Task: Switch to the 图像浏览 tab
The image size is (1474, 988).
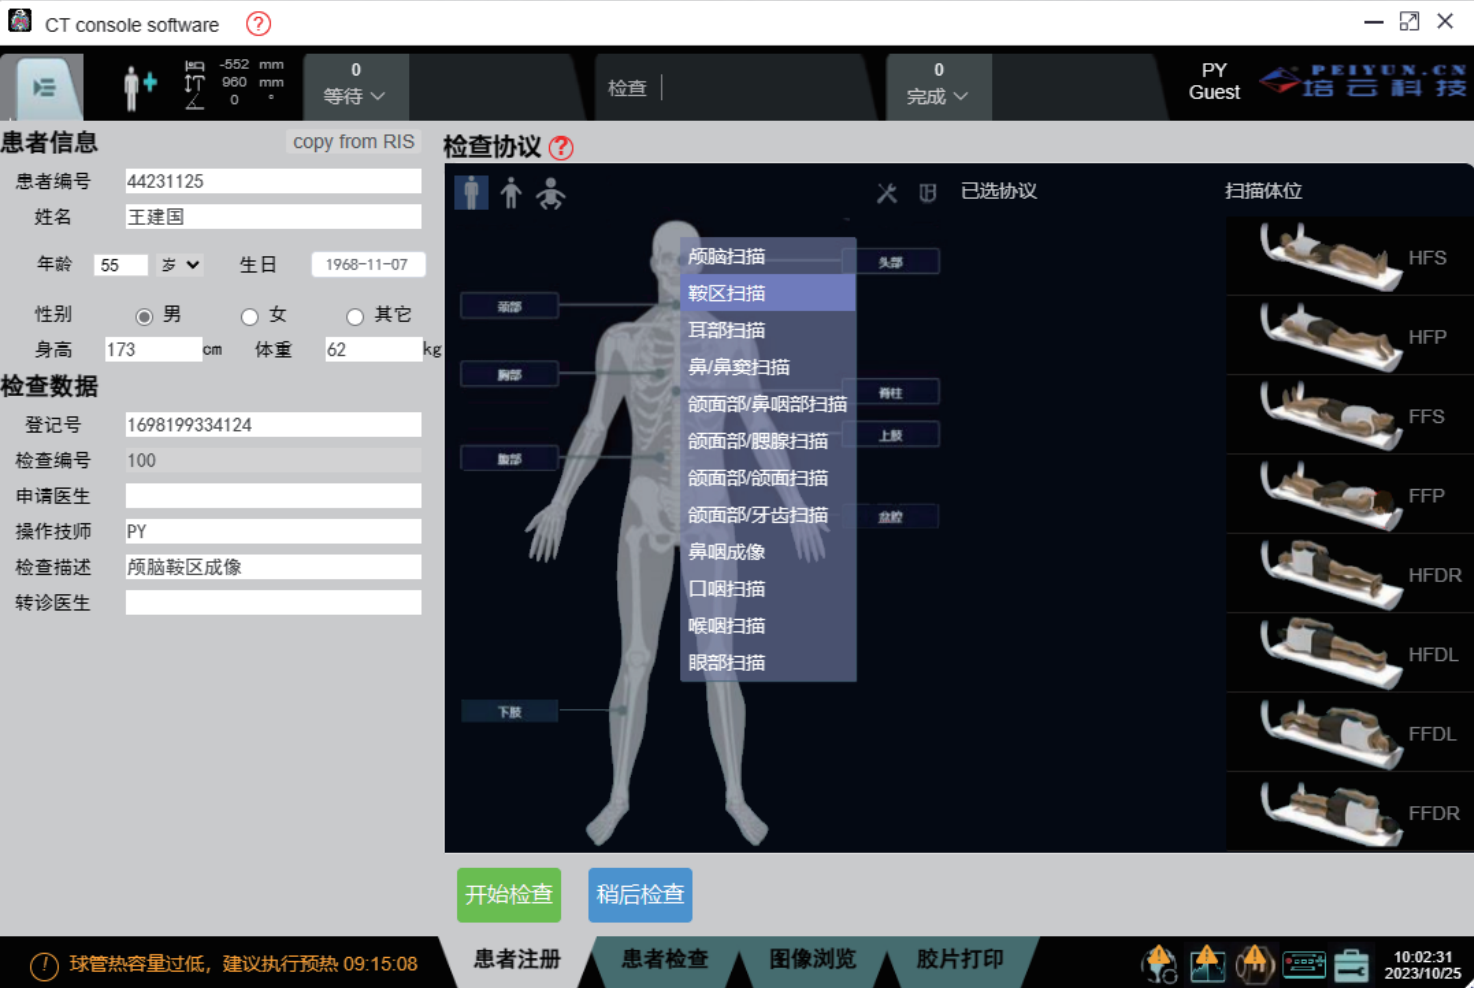Action: (x=812, y=959)
